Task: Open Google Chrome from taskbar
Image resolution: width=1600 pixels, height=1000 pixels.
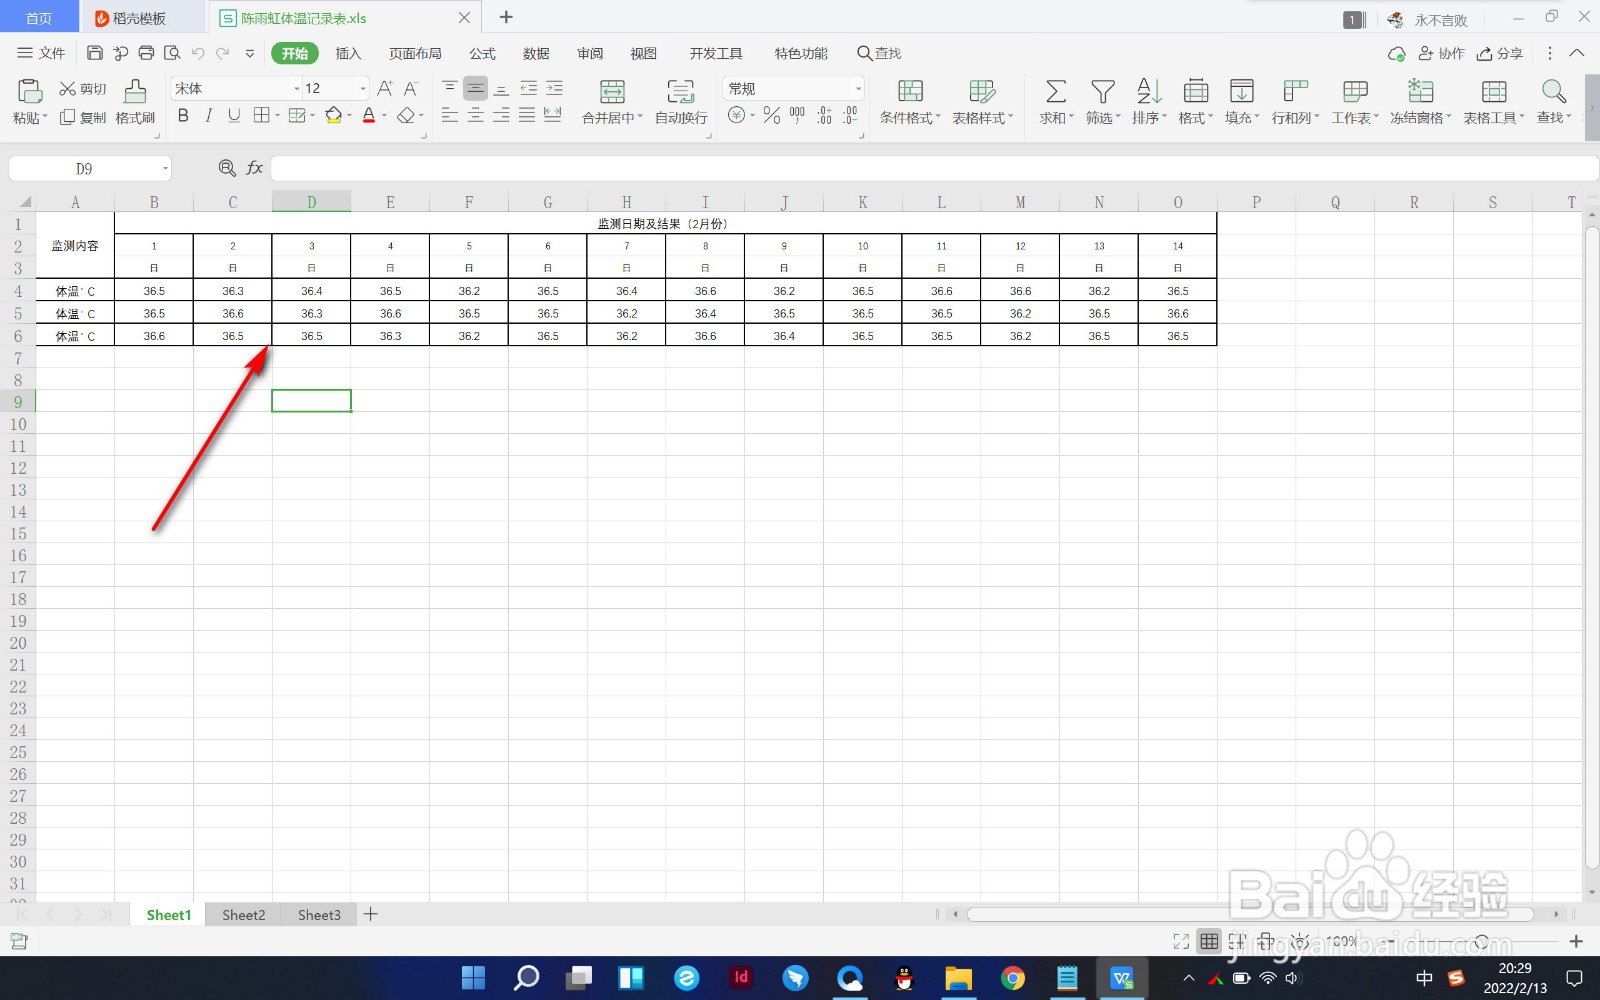Action: pyautogui.click(x=1012, y=978)
